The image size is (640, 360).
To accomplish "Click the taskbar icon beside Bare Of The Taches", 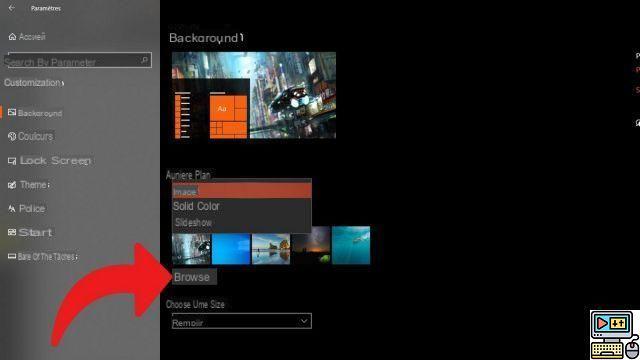I will [x=12, y=257].
